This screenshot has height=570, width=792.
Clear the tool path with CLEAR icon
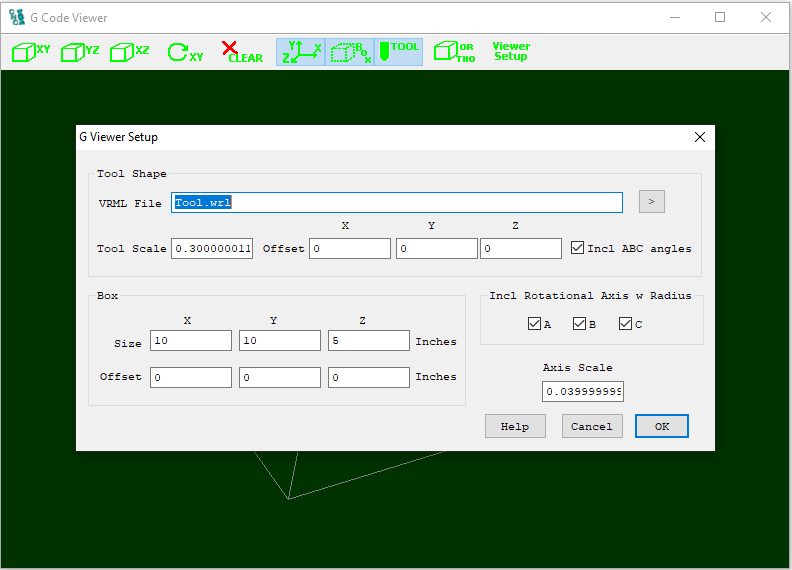241,52
